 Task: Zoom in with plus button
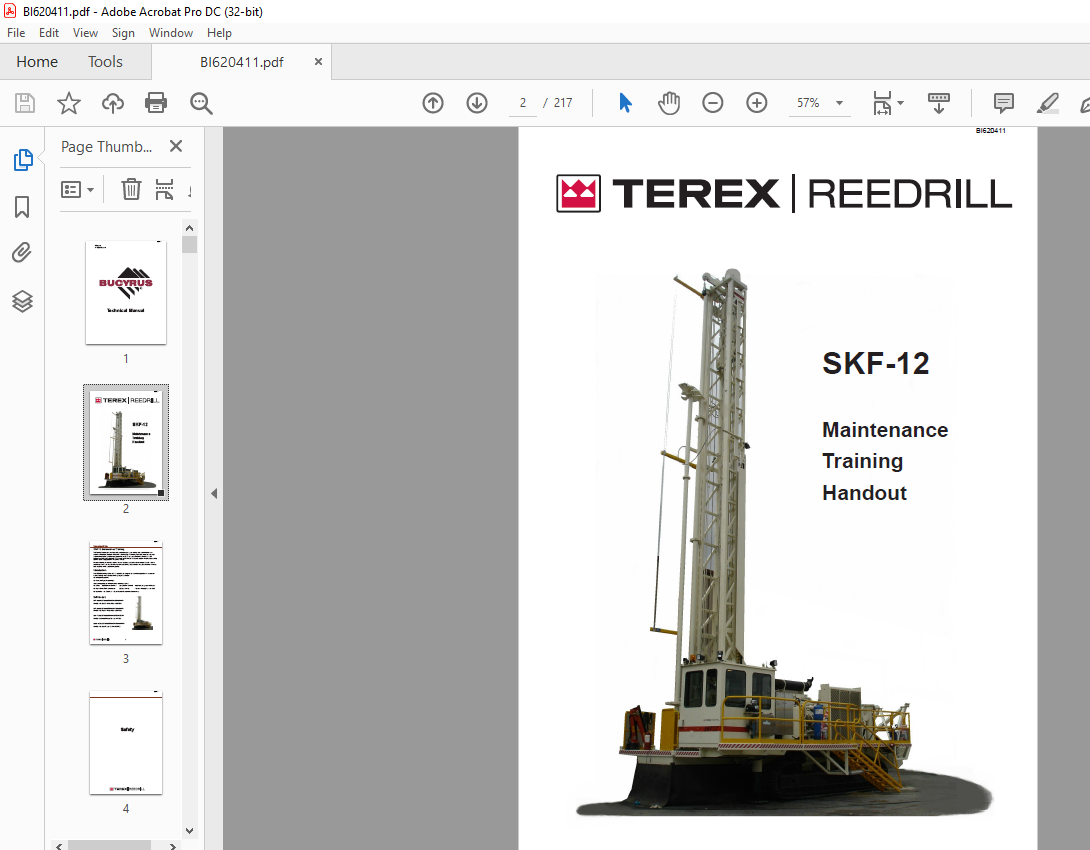756,104
